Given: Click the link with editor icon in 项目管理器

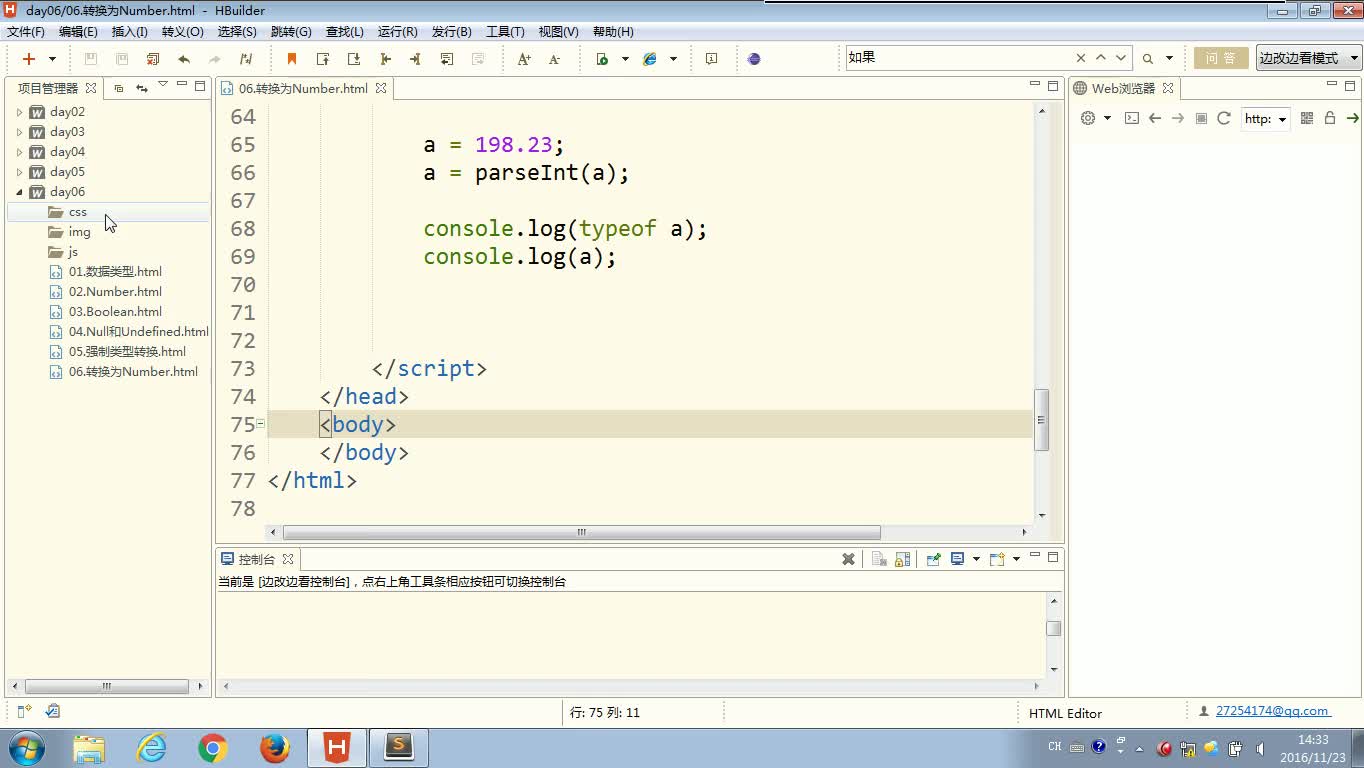Looking at the screenshot, I should pyautogui.click(x=141, y=88).
